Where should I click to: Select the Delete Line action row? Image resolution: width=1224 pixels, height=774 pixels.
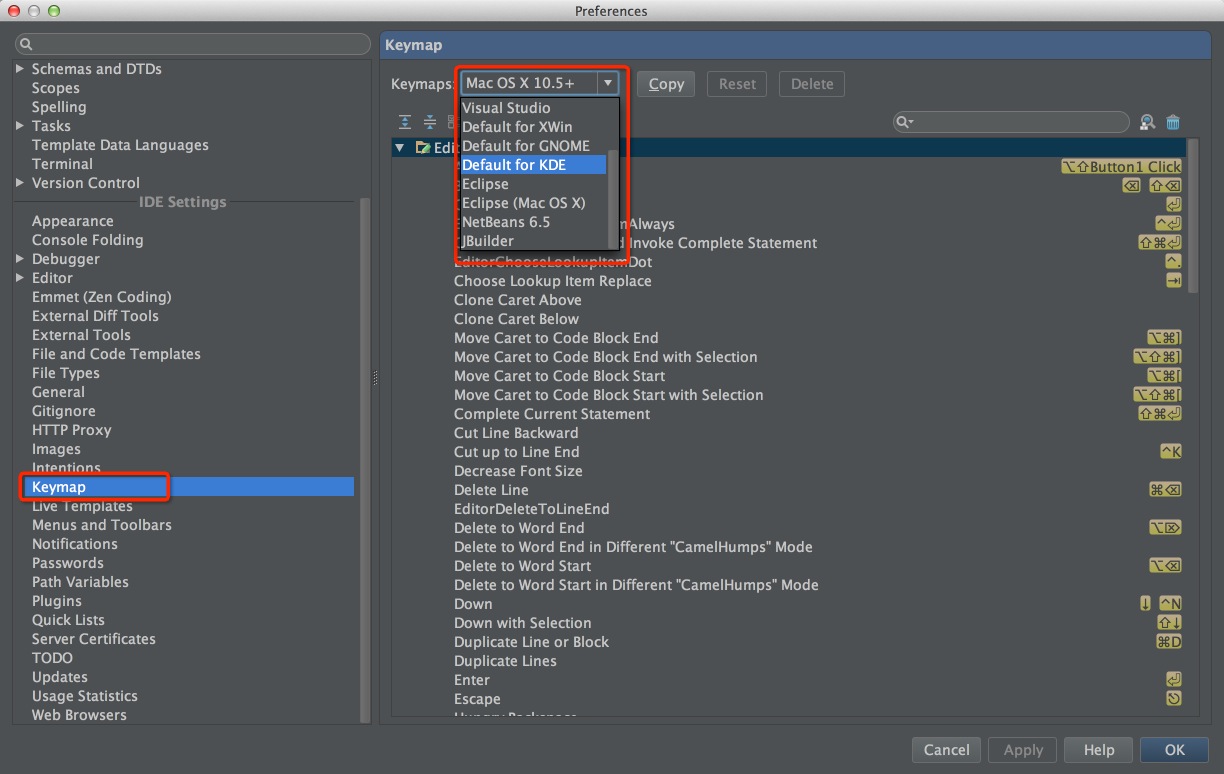491,490
